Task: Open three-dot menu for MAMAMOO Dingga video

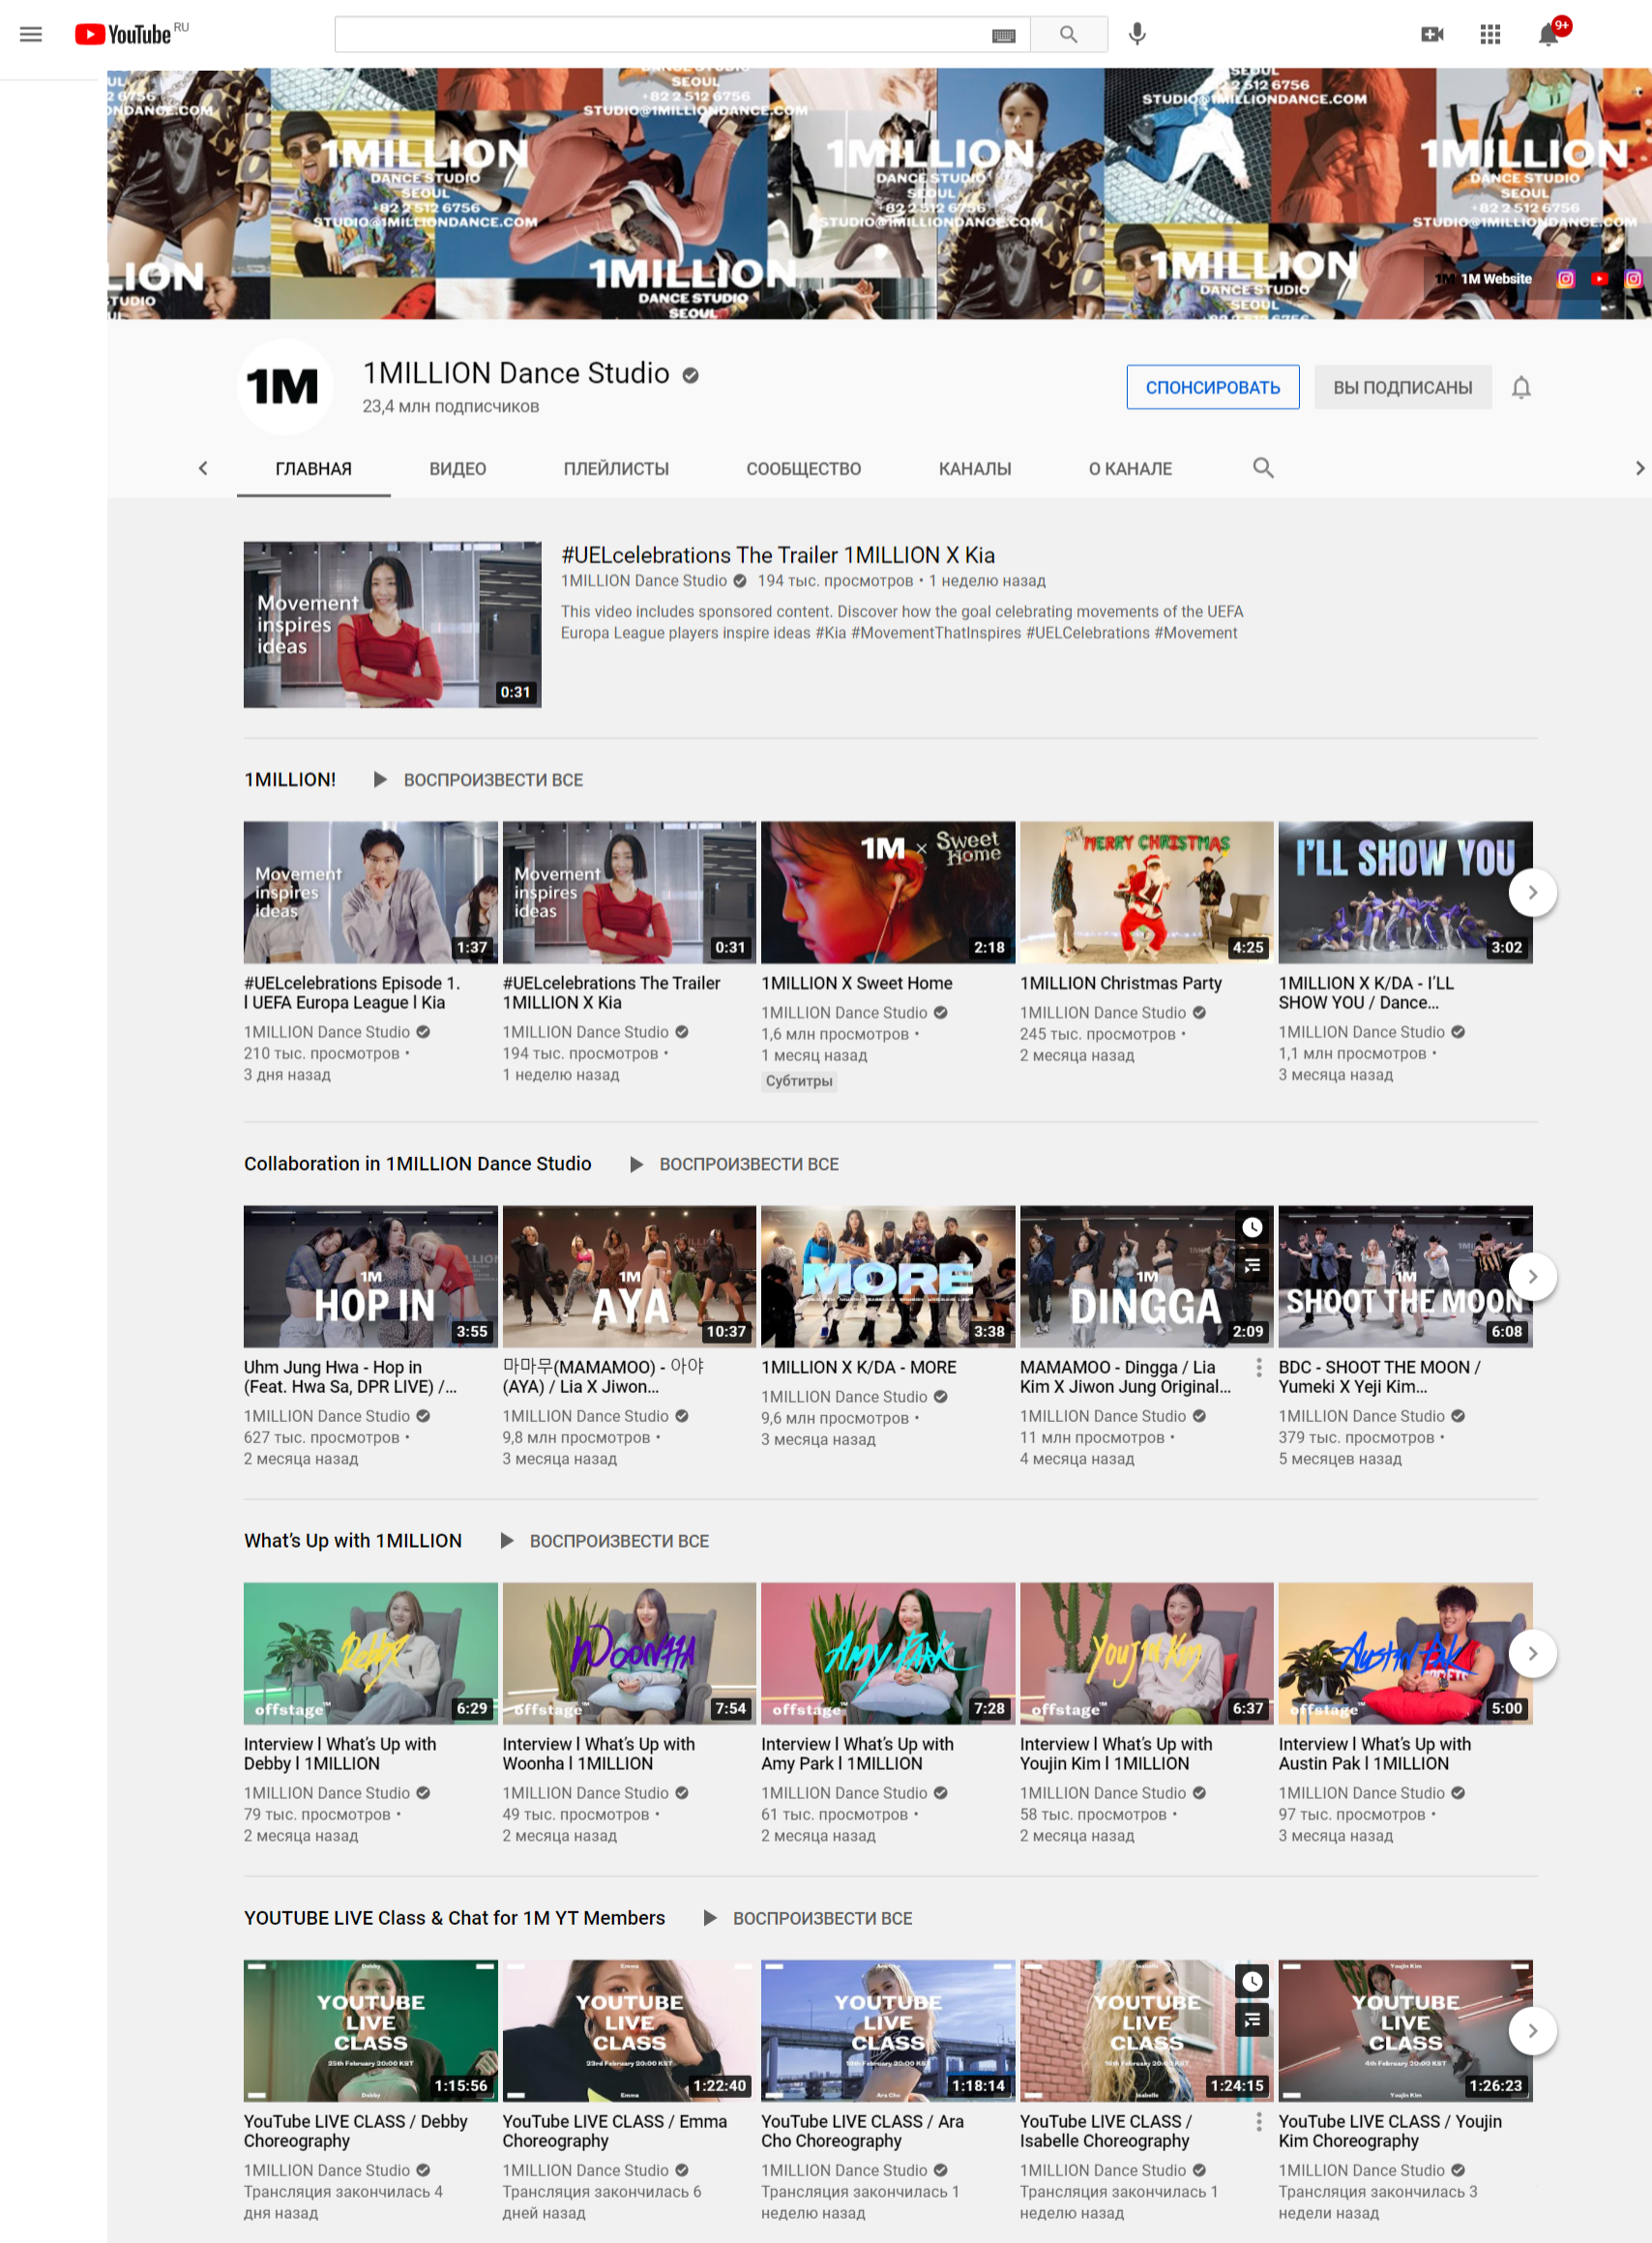Action: click(1258, 1367)
